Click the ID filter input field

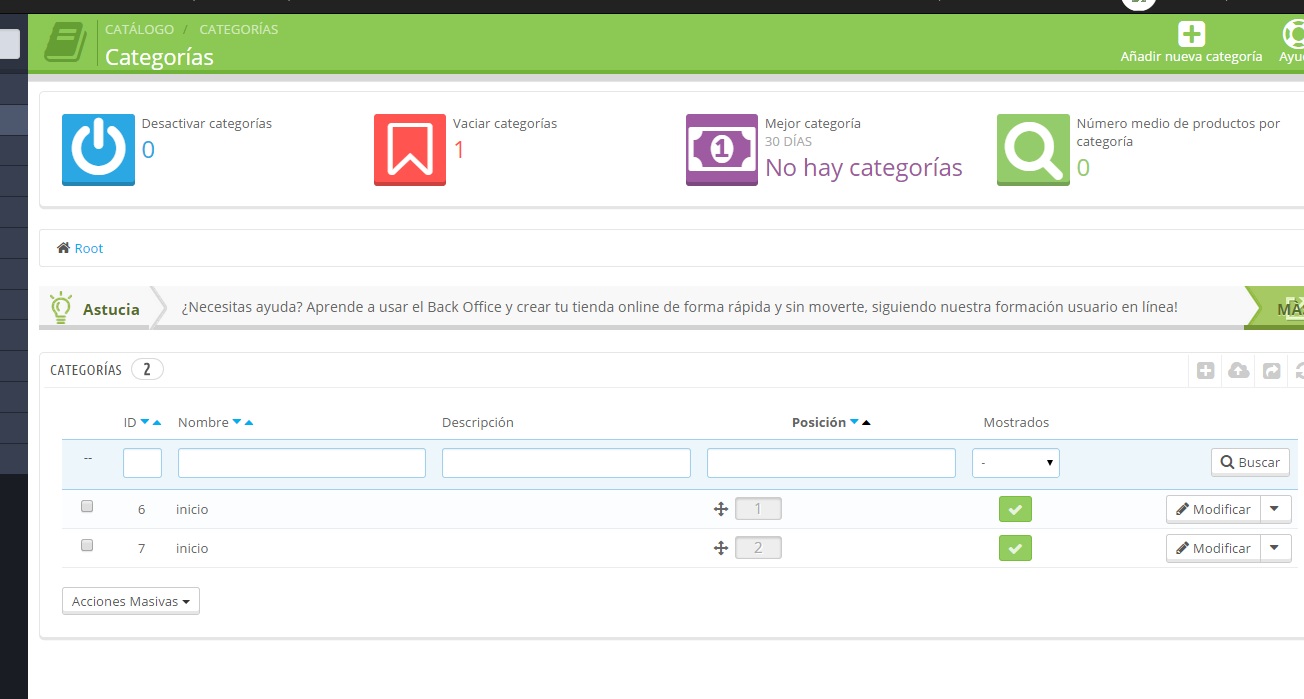click(x=142, y=463)
